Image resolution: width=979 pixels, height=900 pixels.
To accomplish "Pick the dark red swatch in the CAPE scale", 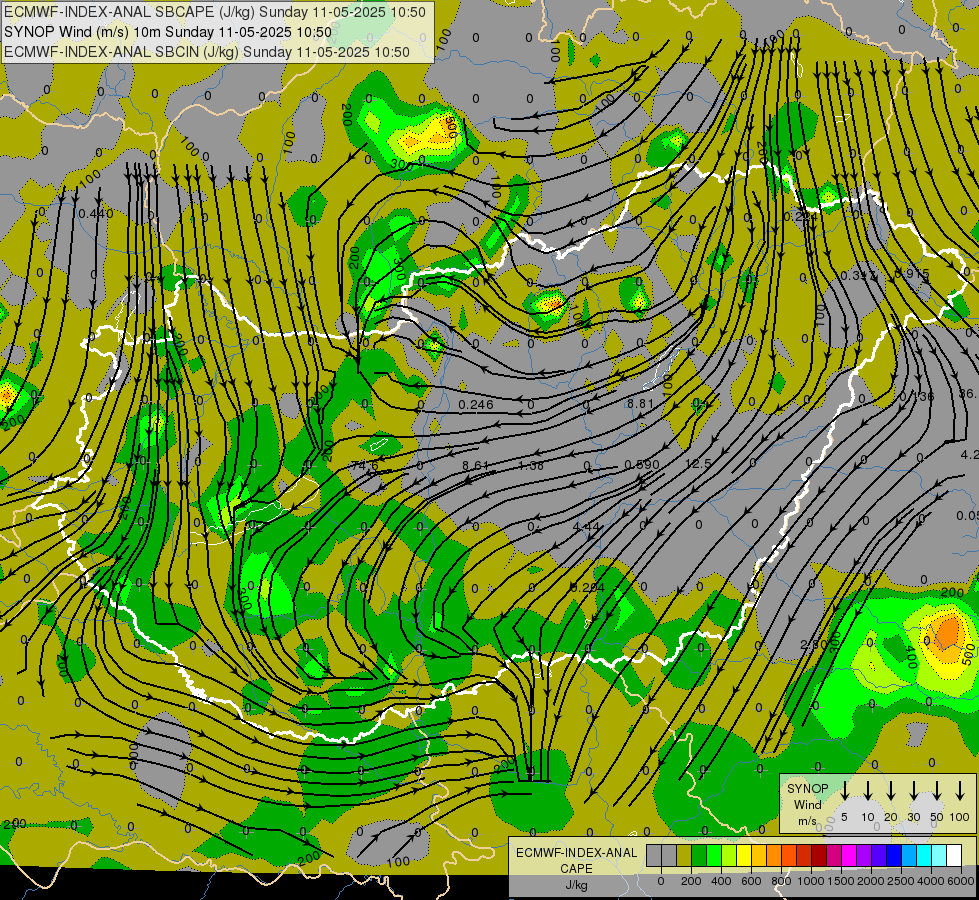I will click(819, 856).
